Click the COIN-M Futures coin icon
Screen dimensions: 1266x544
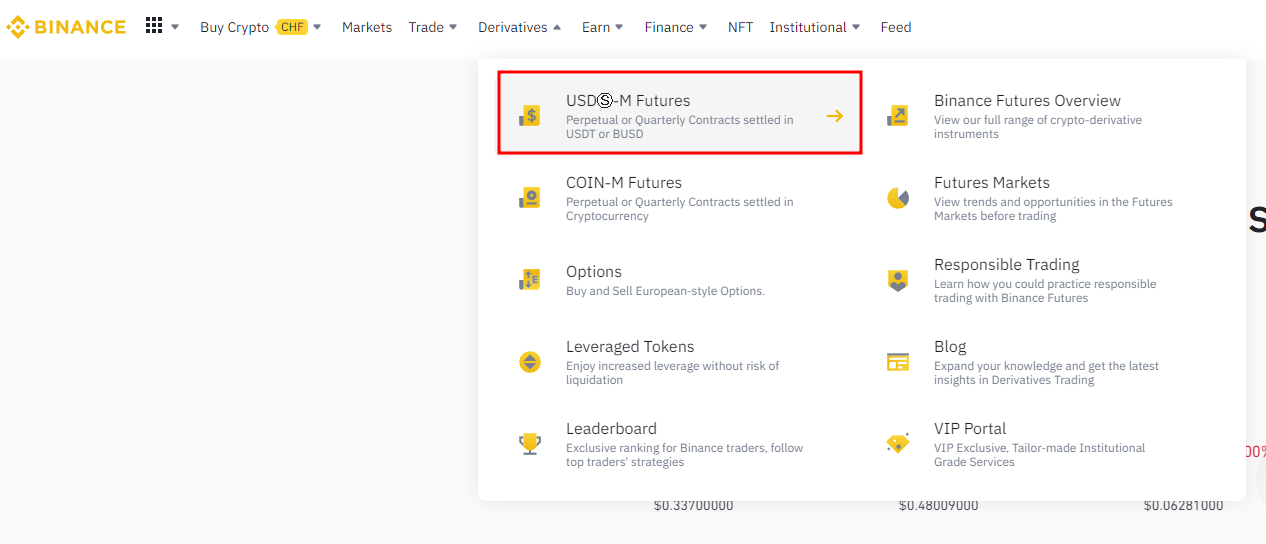(x=530, y=198)
